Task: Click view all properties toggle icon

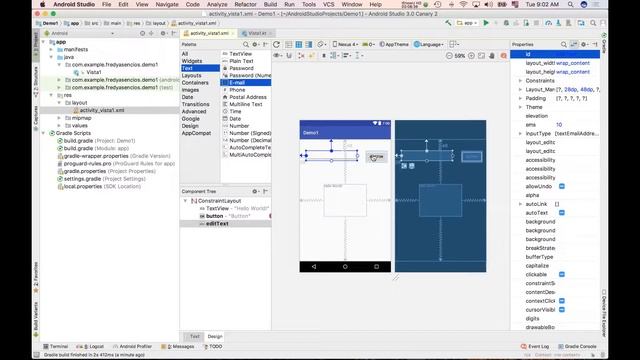Action: [574, 44]
